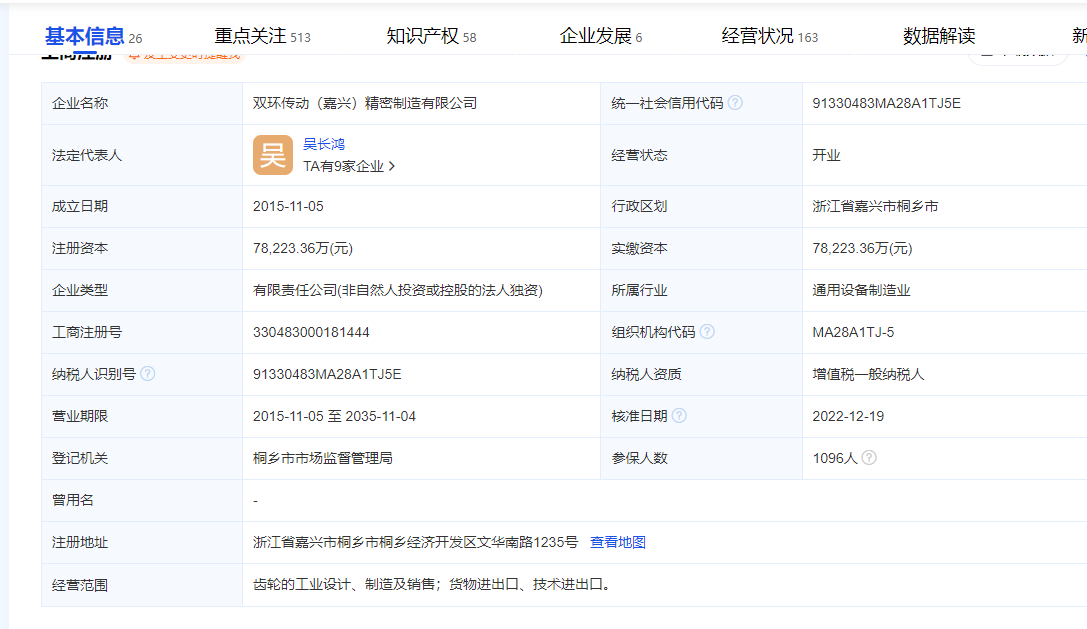Click the orange 吴 avatar icon
The image size is (1087, 629).
[x=272, y=155]
